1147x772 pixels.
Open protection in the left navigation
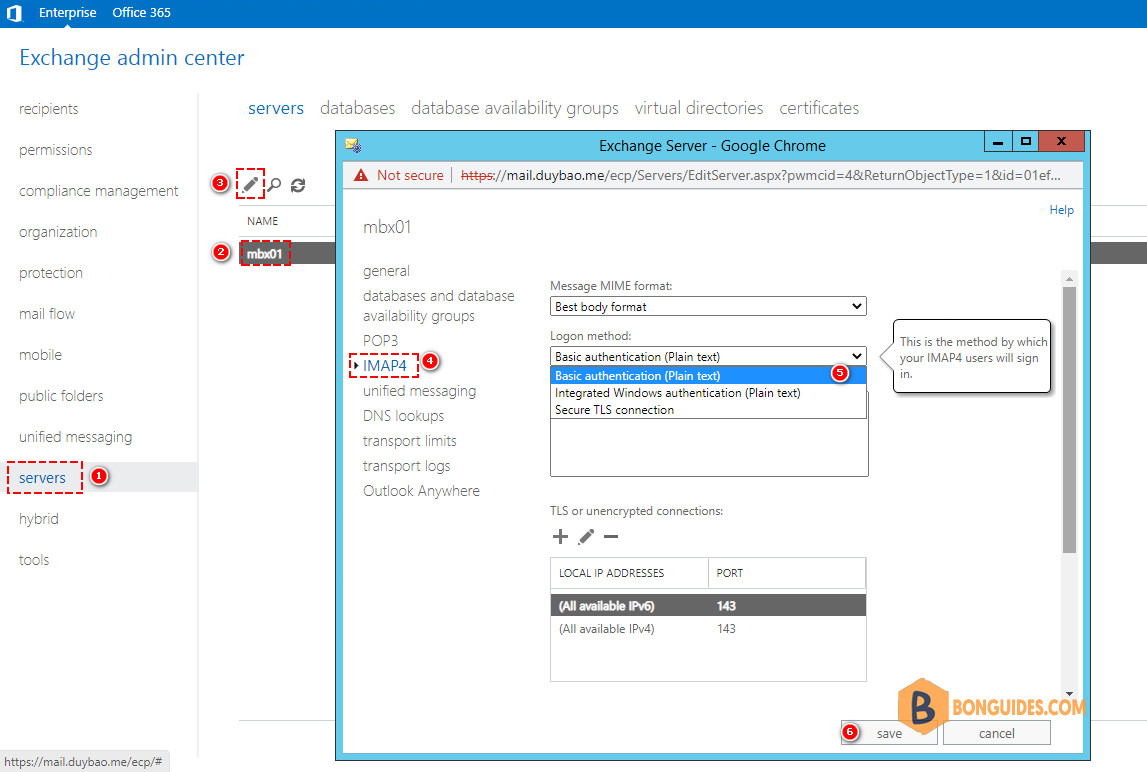point(50,273)
